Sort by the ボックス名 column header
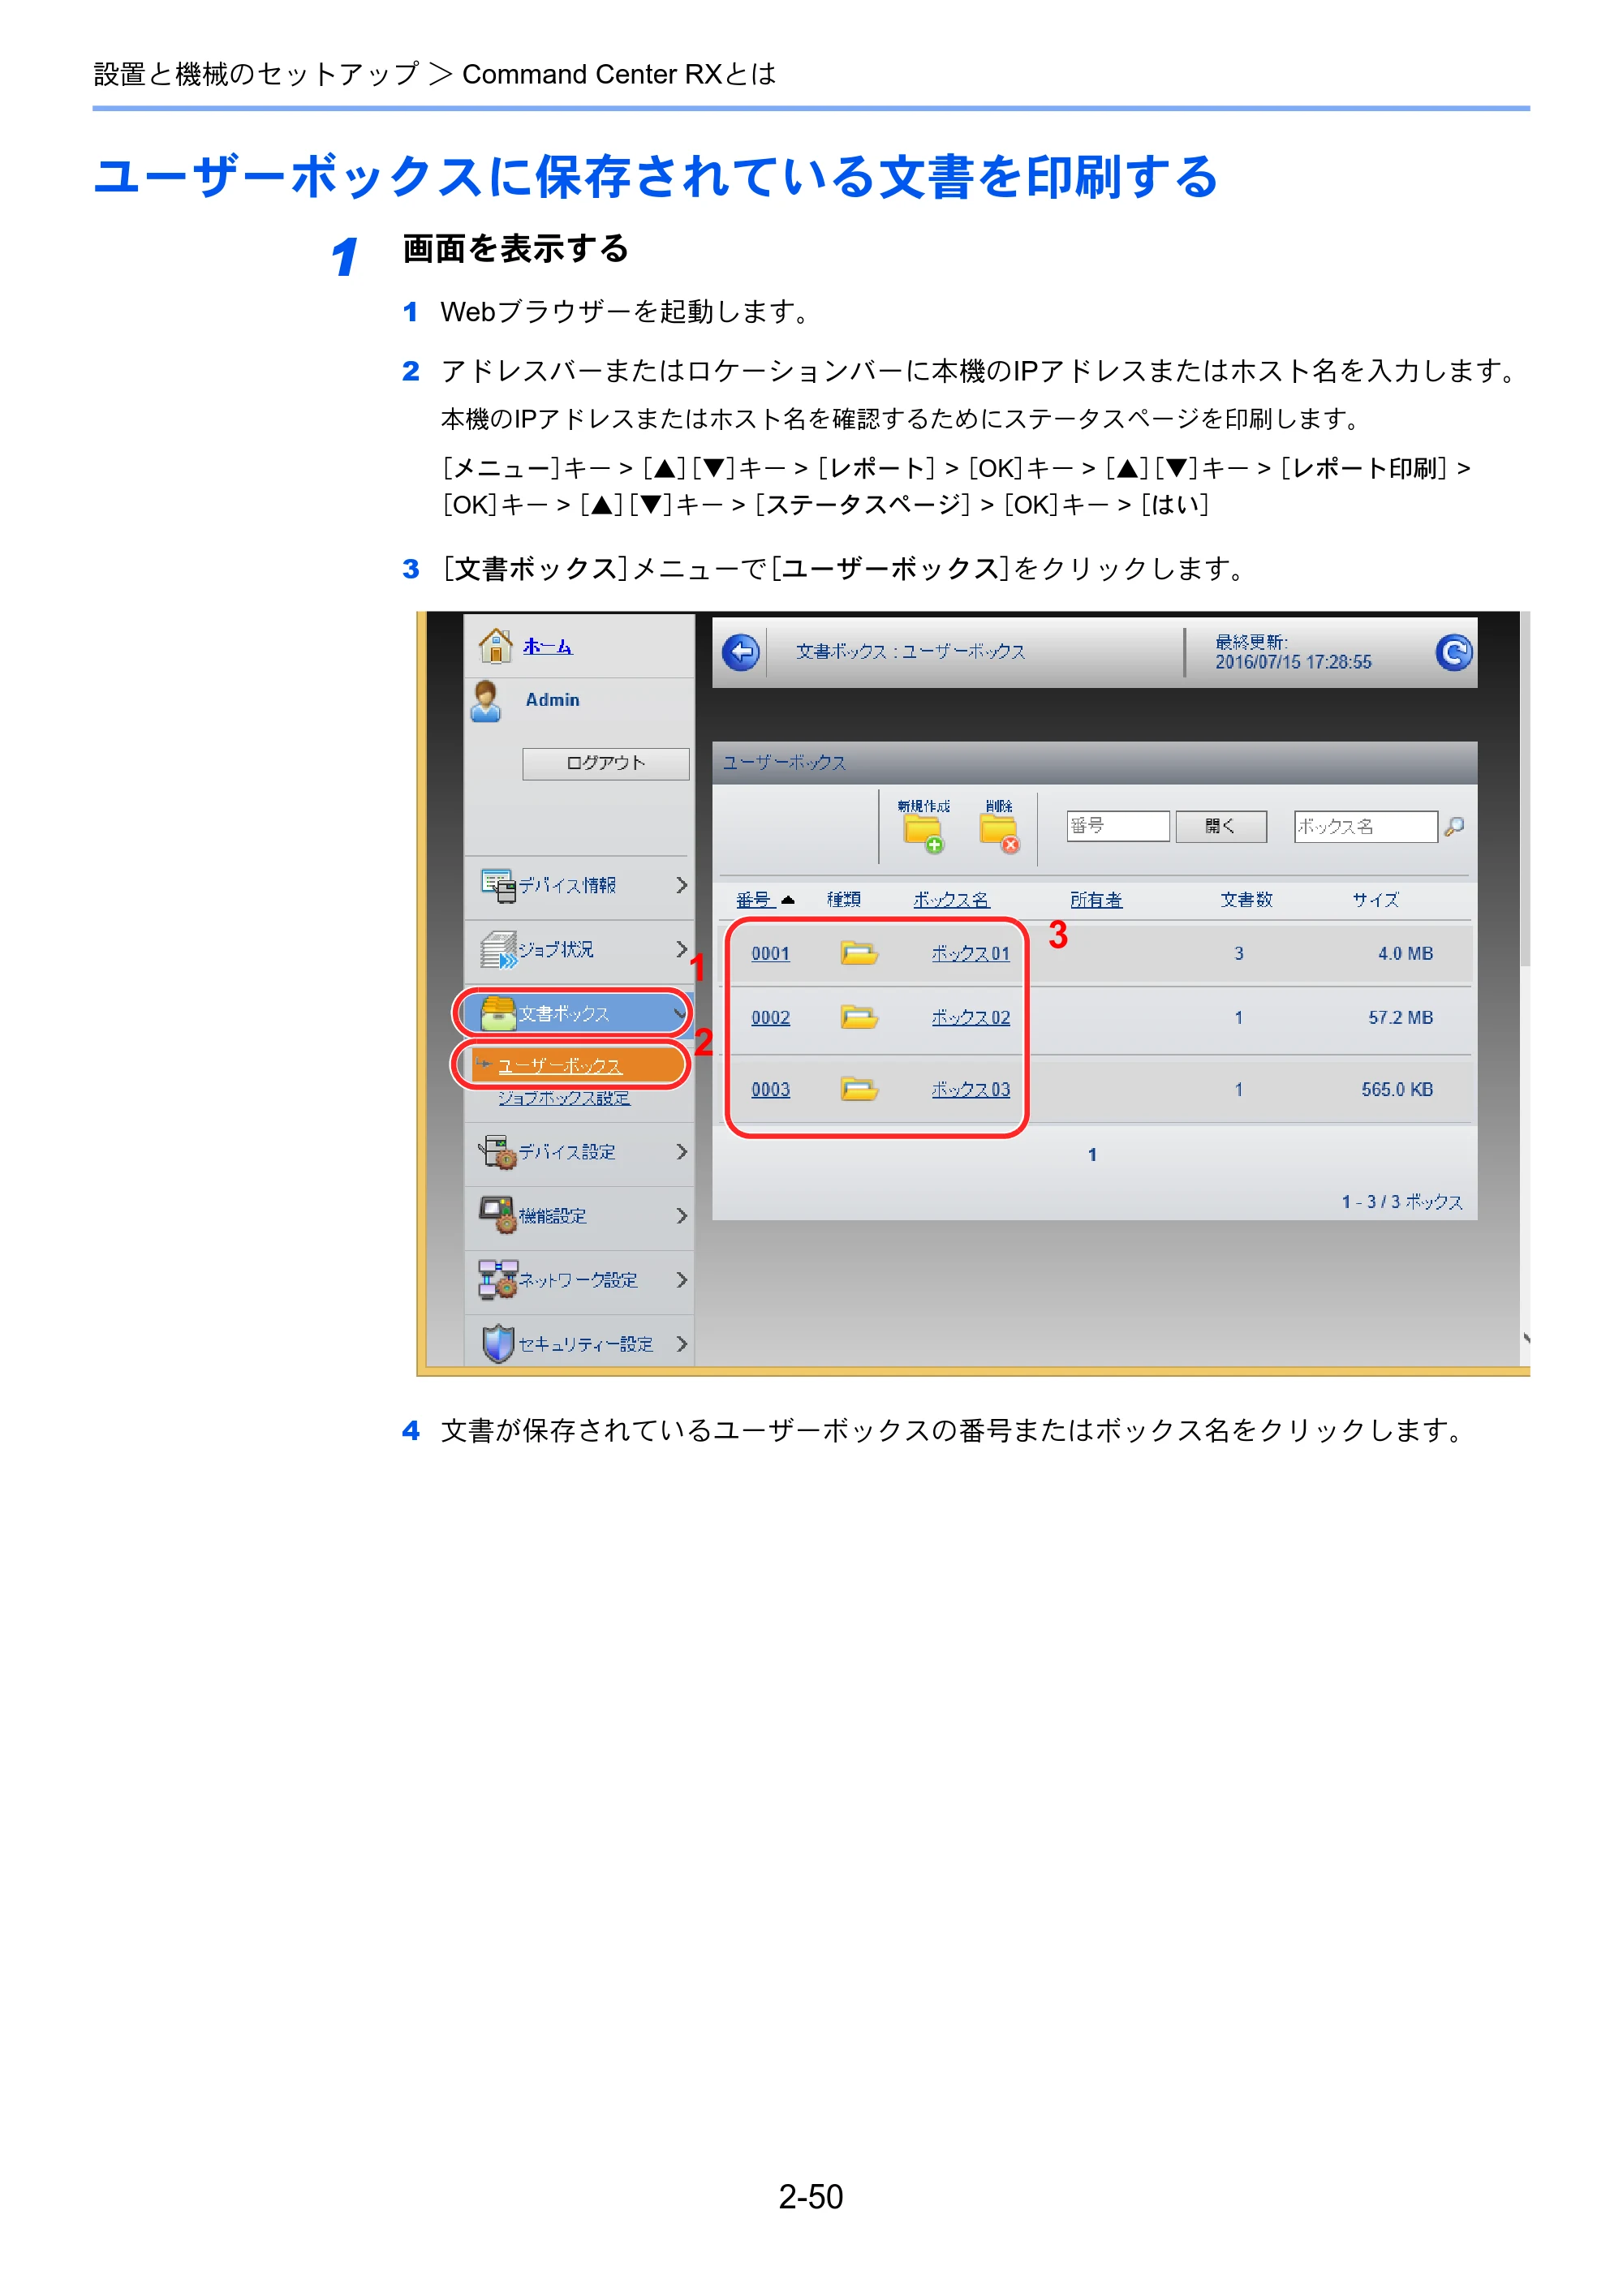This screenshot has width=1623, height=2296. [951, 900]
